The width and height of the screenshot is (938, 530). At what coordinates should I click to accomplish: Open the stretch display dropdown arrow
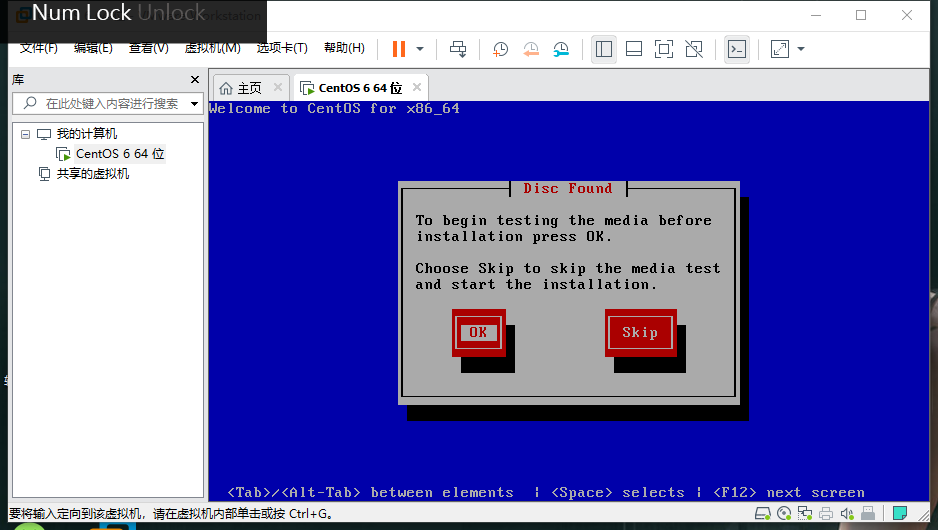801,49
